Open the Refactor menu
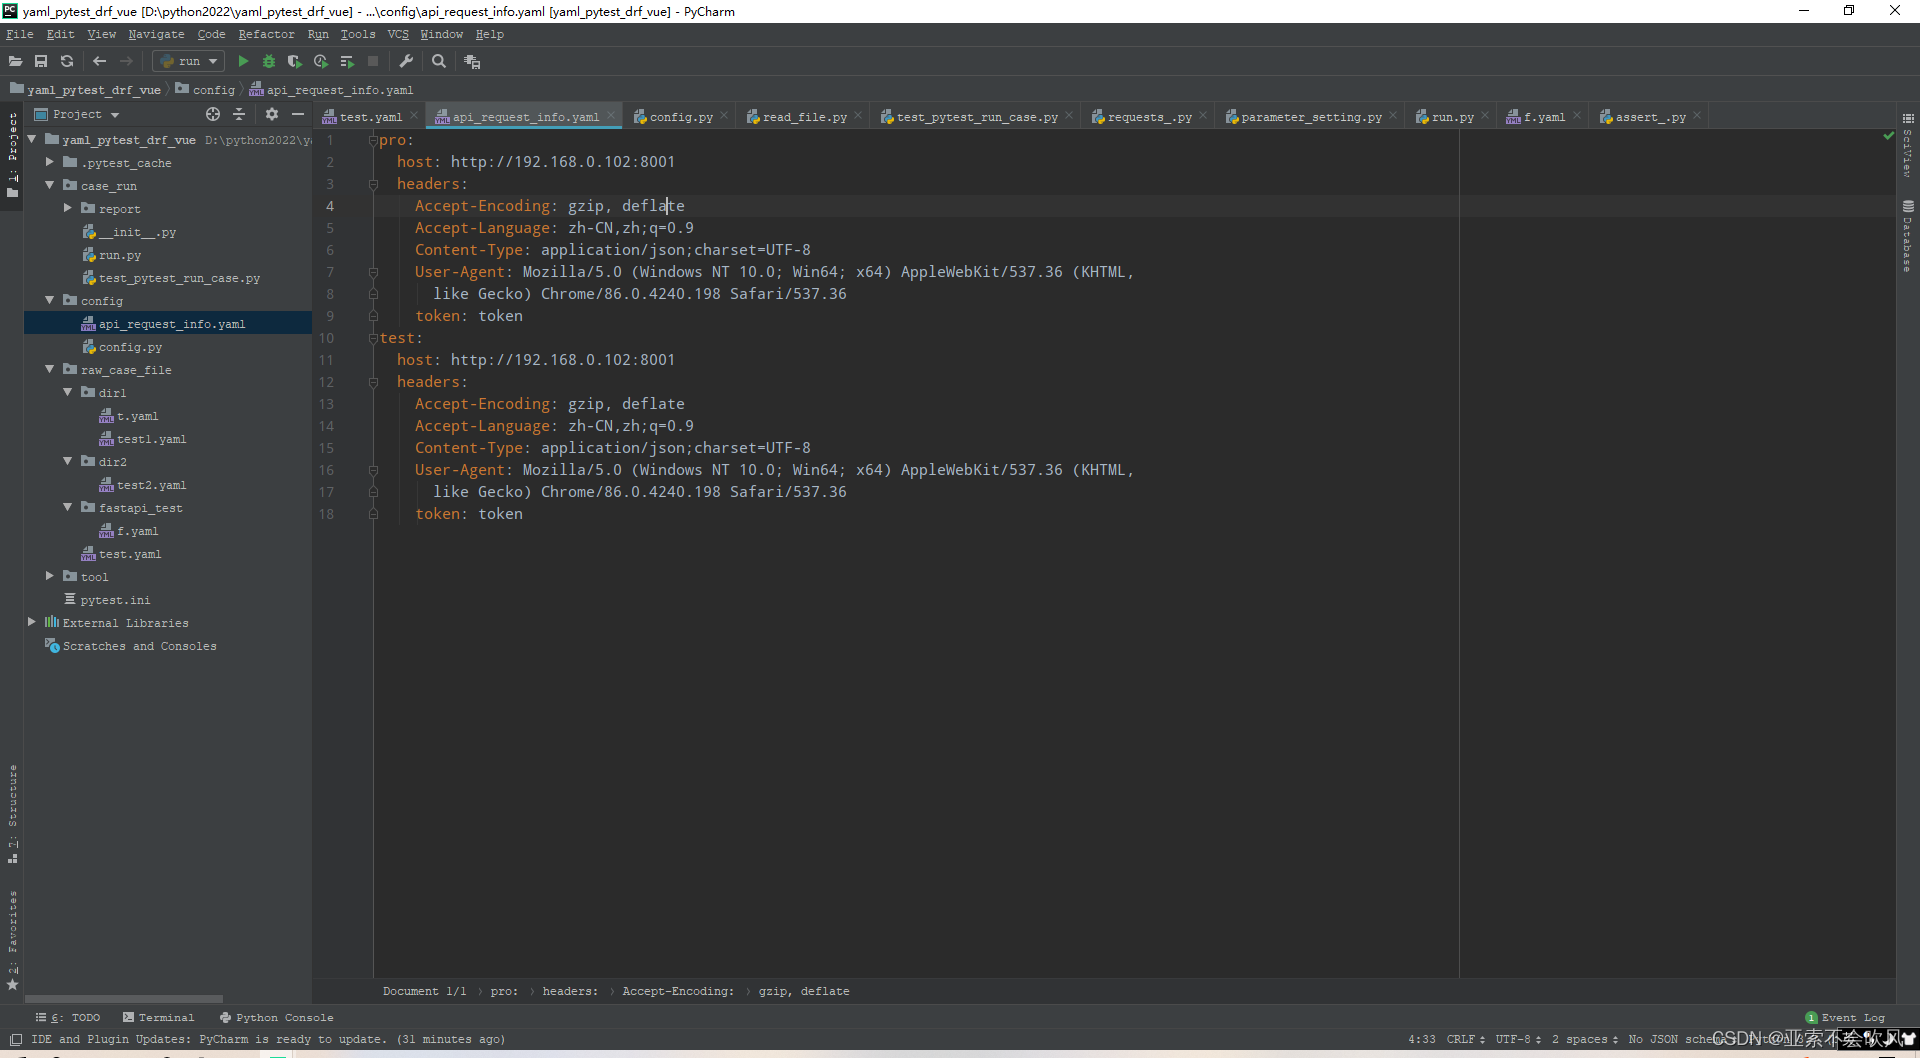The width and height of the screenshot is (1920, 1058). tap(266, 34)
